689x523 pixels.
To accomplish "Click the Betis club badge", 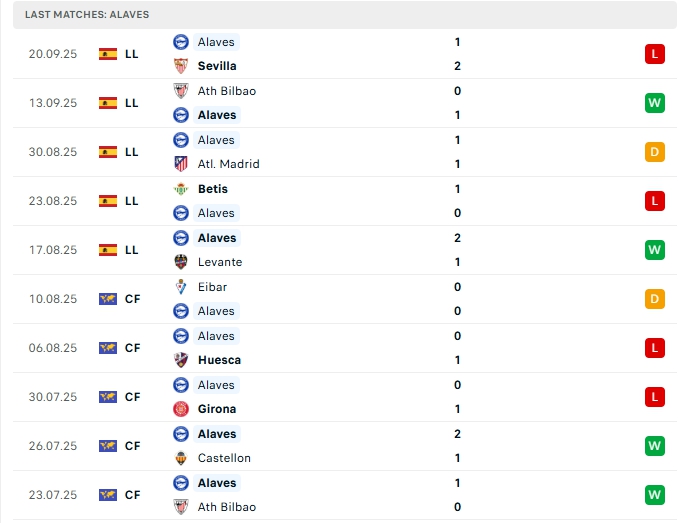I will [181, 189].
